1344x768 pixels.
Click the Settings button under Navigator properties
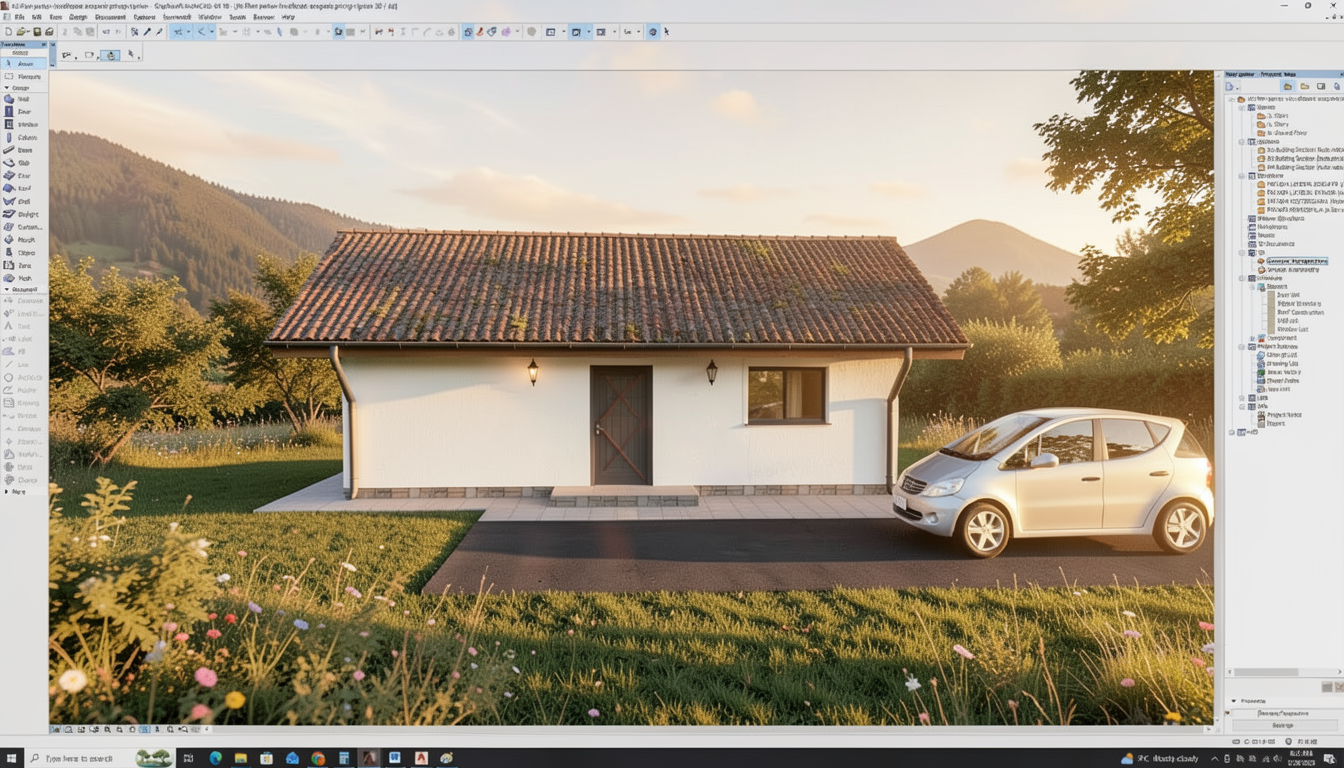pyautogui.click(x=1283, y=725)
